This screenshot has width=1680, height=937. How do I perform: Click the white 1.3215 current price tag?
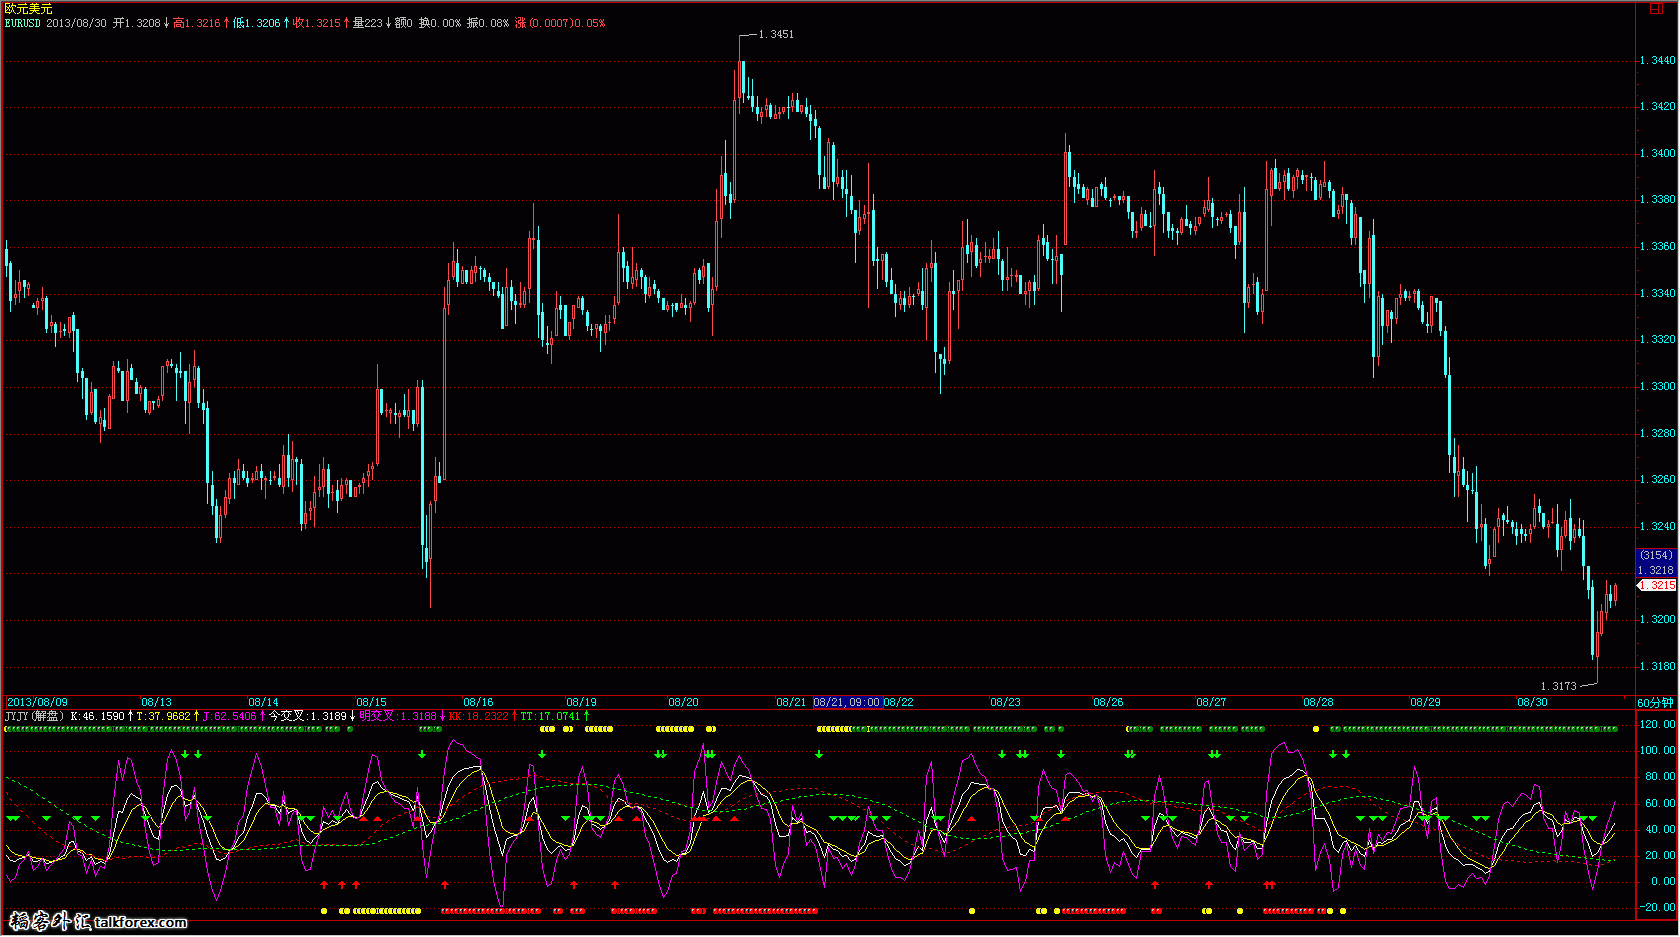point(1657,585)
